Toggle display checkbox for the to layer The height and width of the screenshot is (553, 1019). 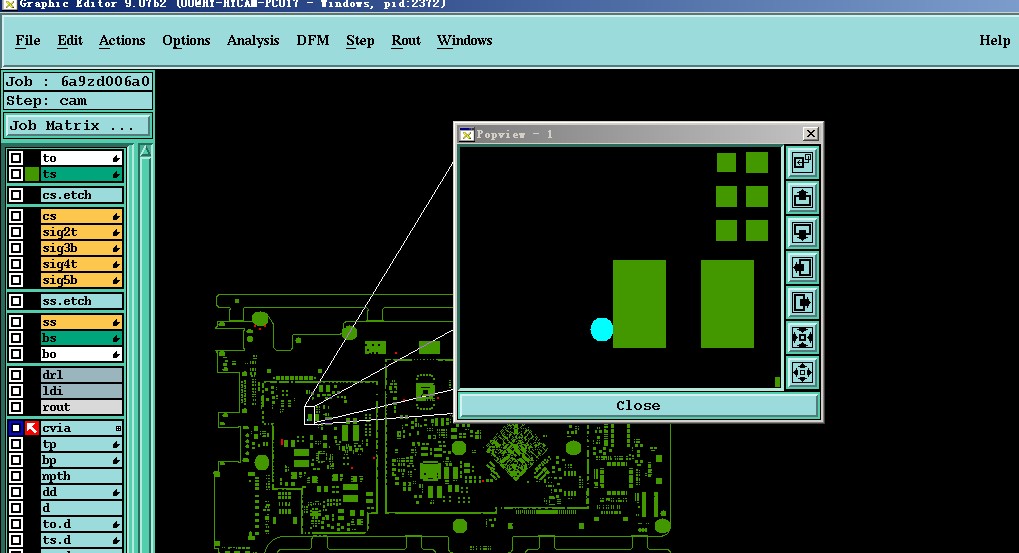pos(16,158)
